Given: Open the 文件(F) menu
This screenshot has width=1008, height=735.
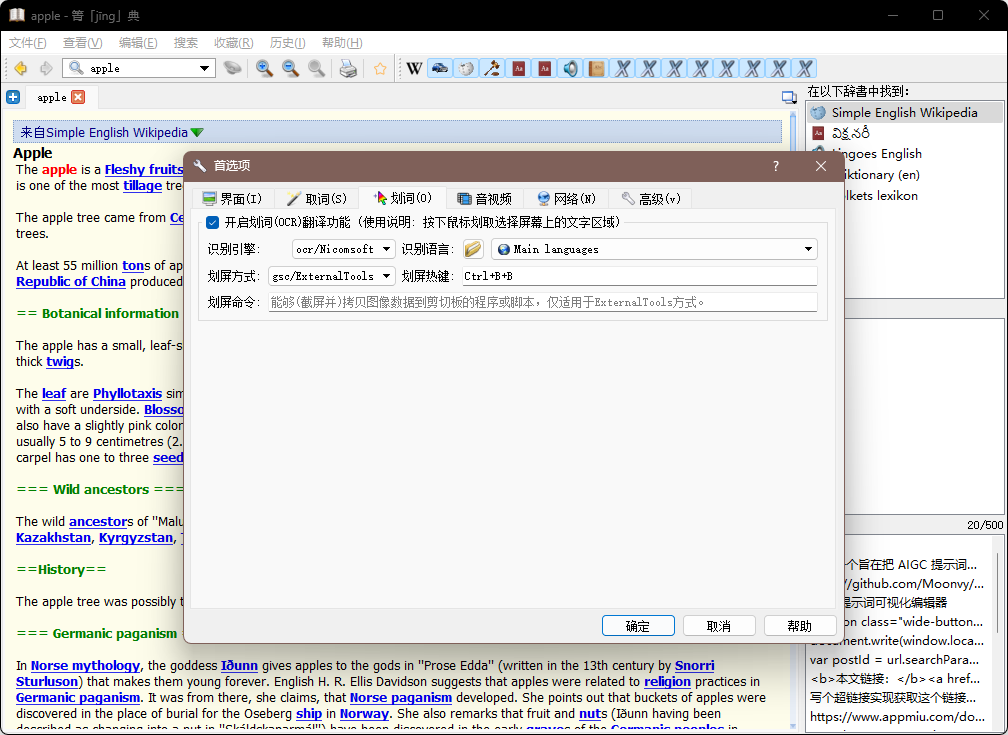Looking at the screenshot, I should pos(28,43).
